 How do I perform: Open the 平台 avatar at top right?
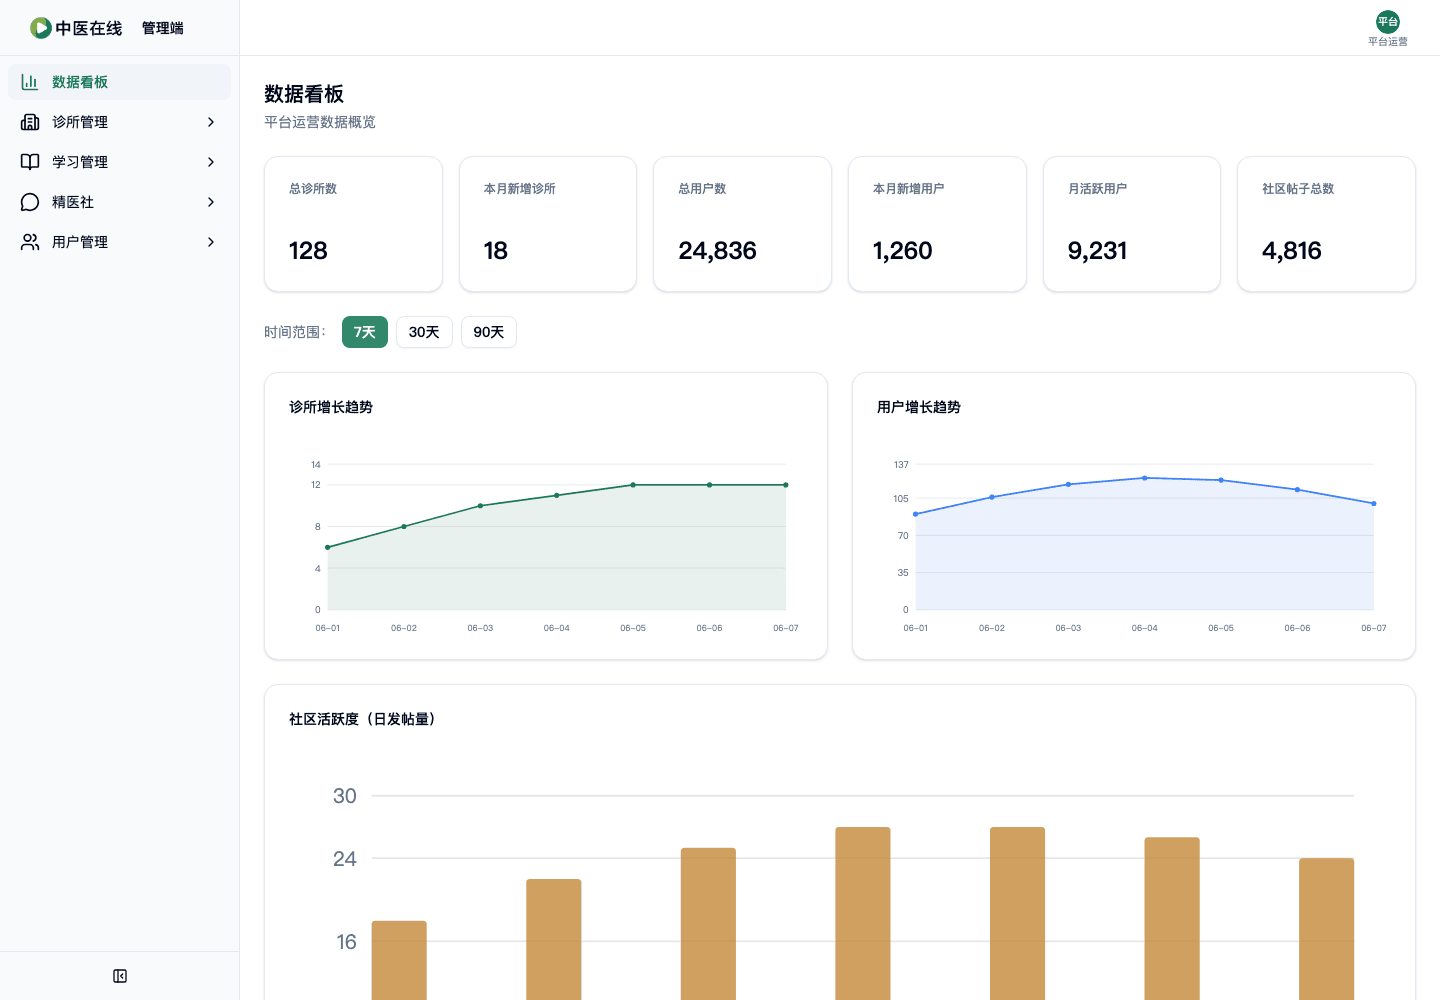click(1388, 22)
